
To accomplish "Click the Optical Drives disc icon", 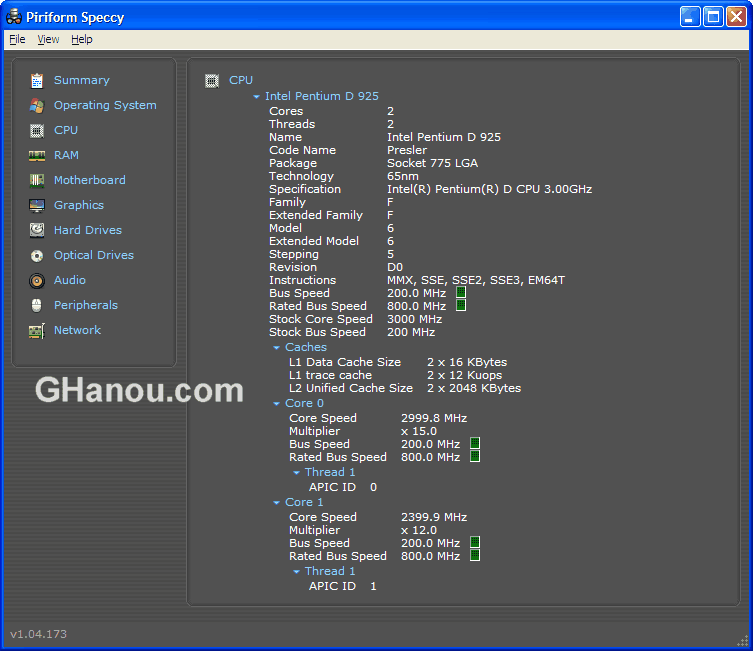I will tap(37, 256).
